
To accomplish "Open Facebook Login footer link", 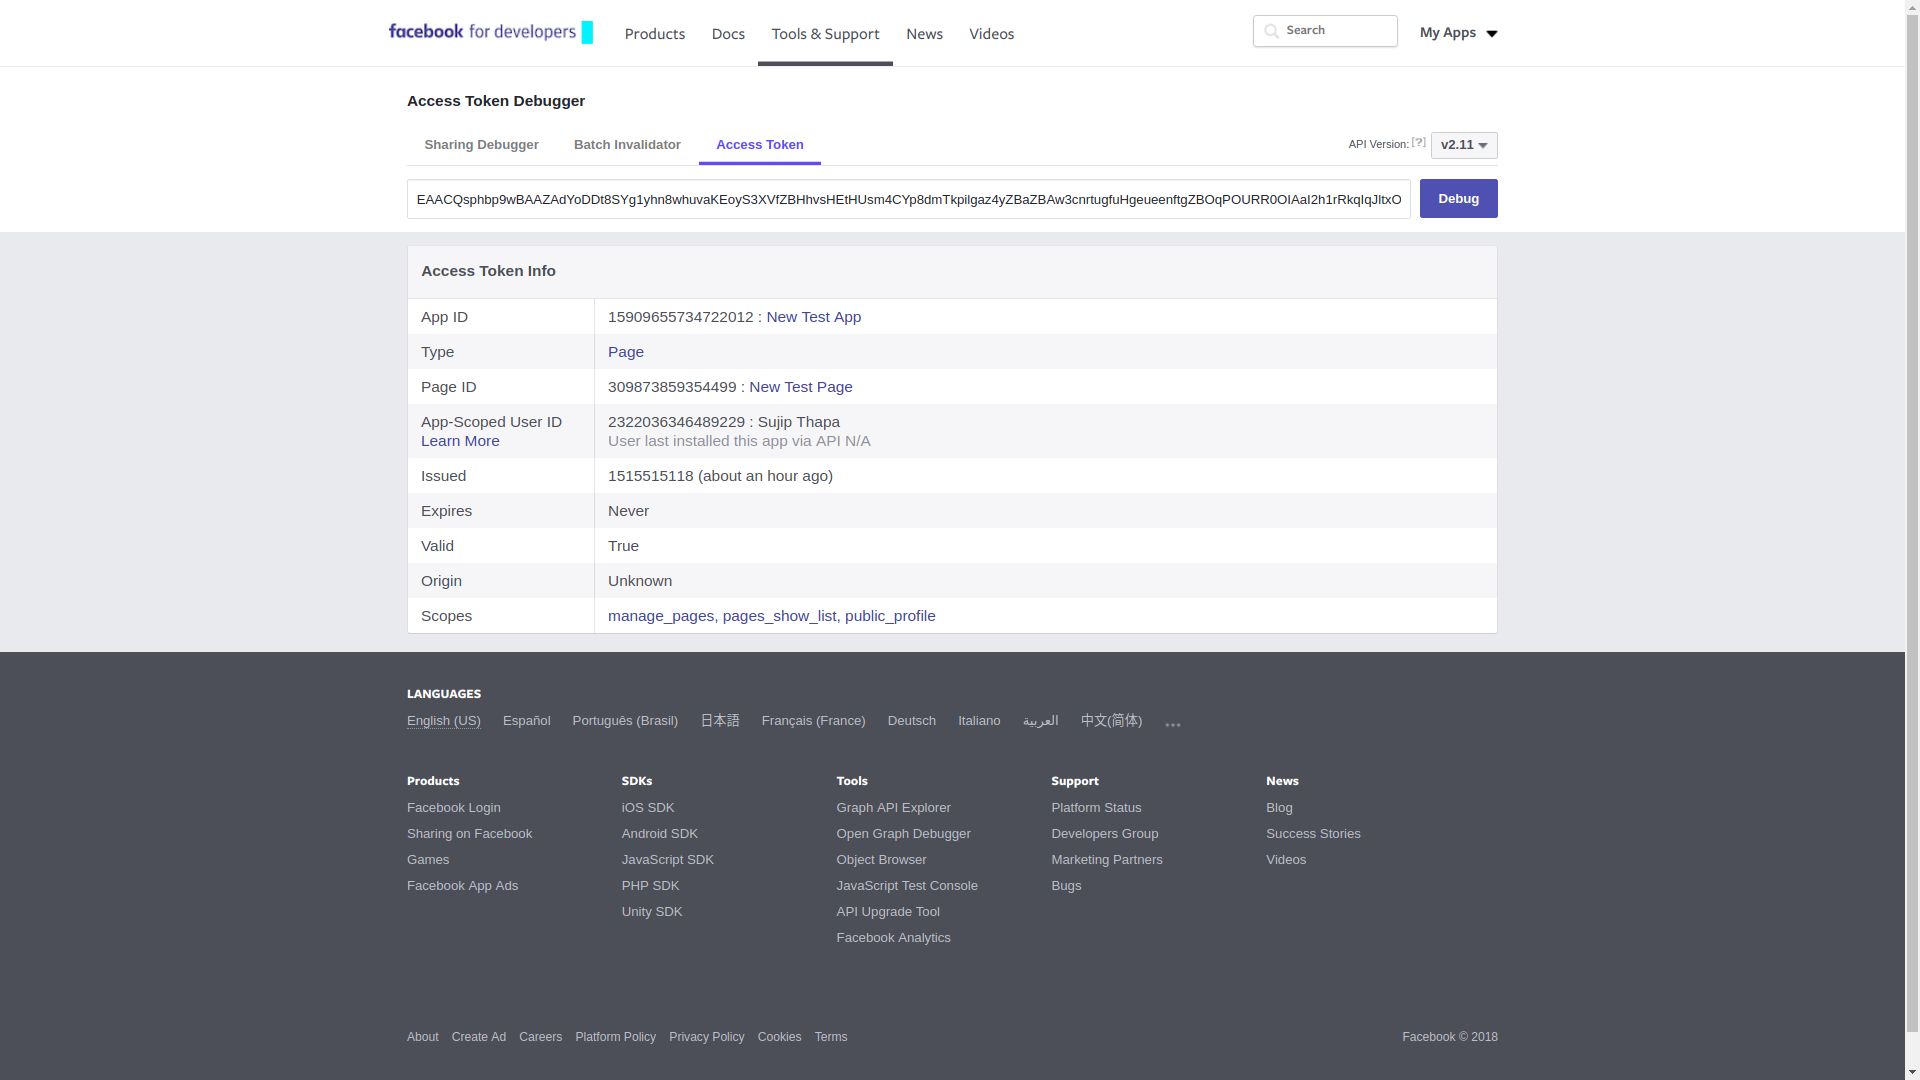I will click(453, 808).
